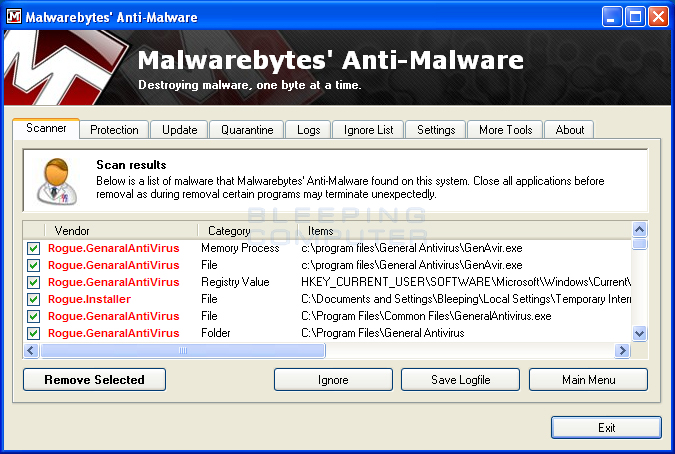675x454 pixels.
Task: Uncheck the Folder row checkbox
Action: click(33, 333)
